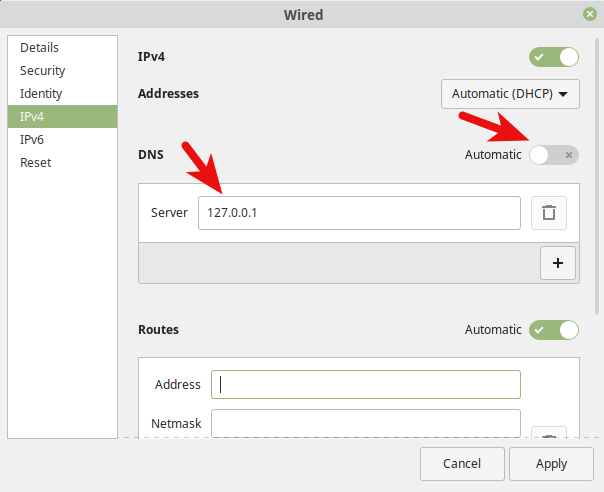
Task: Open the Details section in sidebar
Action: coord(40,48)
